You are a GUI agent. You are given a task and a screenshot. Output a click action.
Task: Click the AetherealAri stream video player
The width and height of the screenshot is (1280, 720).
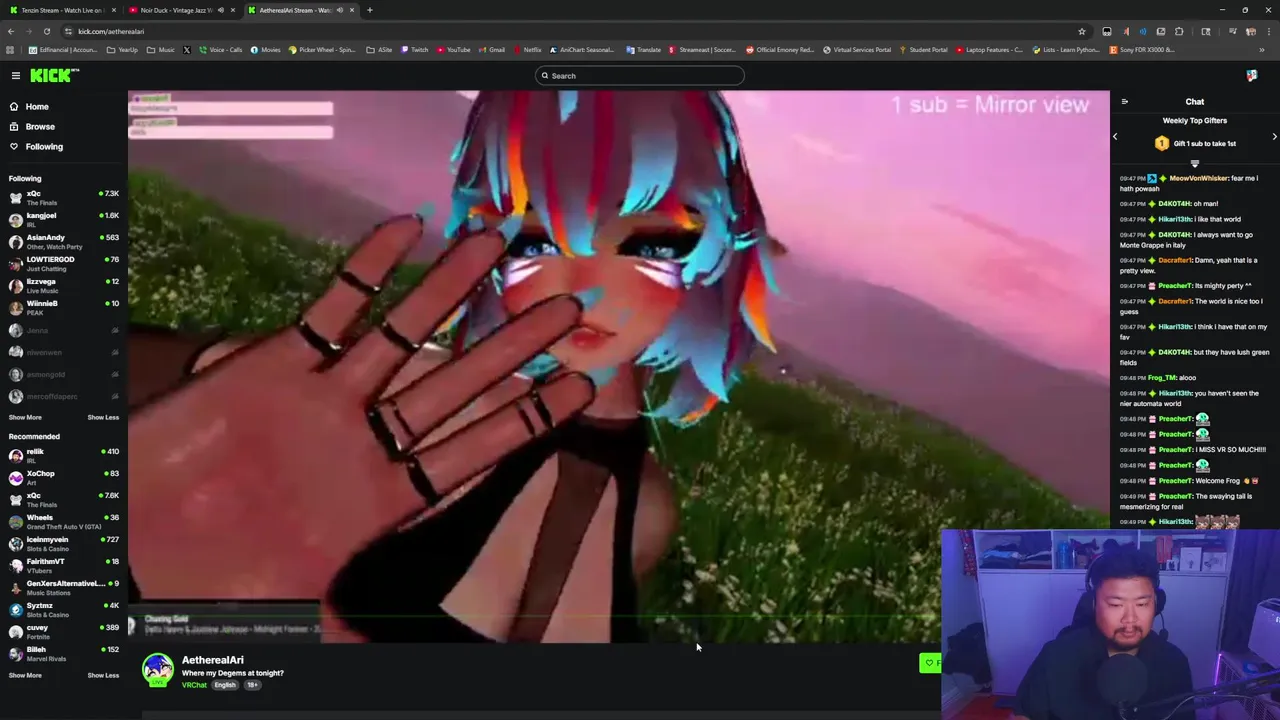618,366
